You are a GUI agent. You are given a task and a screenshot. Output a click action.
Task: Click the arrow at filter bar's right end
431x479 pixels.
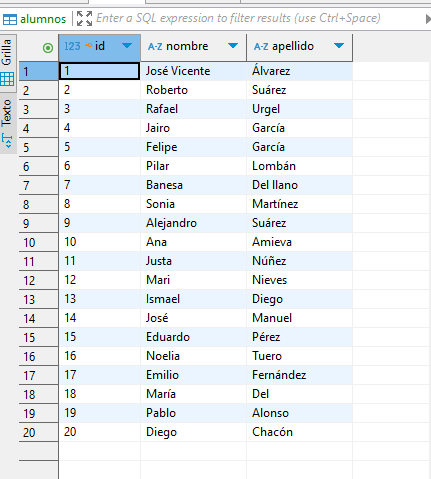(428, 19)
